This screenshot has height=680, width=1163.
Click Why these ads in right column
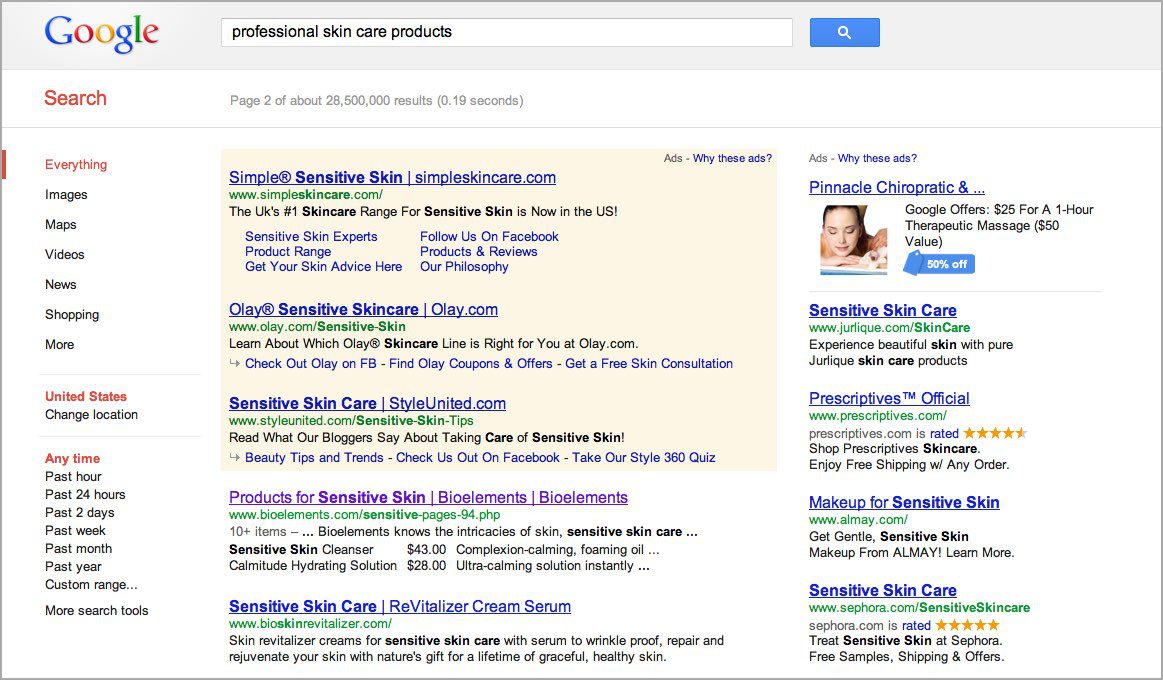[x=877, y=158]
